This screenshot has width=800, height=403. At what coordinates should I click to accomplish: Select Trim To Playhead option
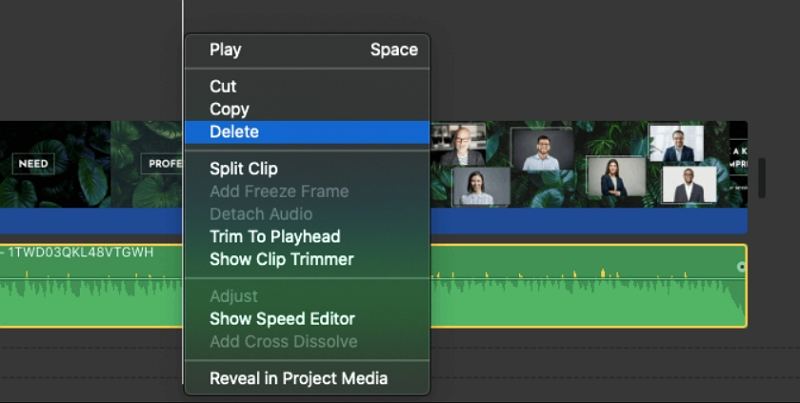coord(307,236)
